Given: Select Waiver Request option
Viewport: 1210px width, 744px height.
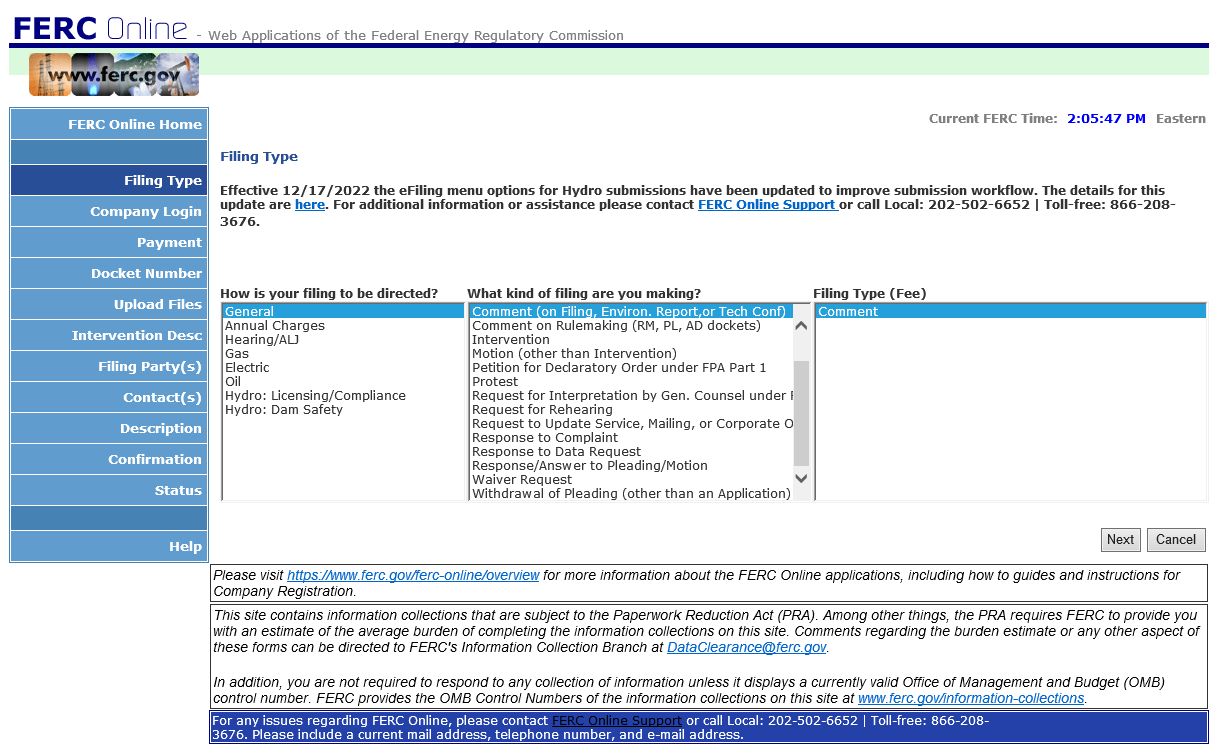Looking at the screenshot, I should click(631, 480).
